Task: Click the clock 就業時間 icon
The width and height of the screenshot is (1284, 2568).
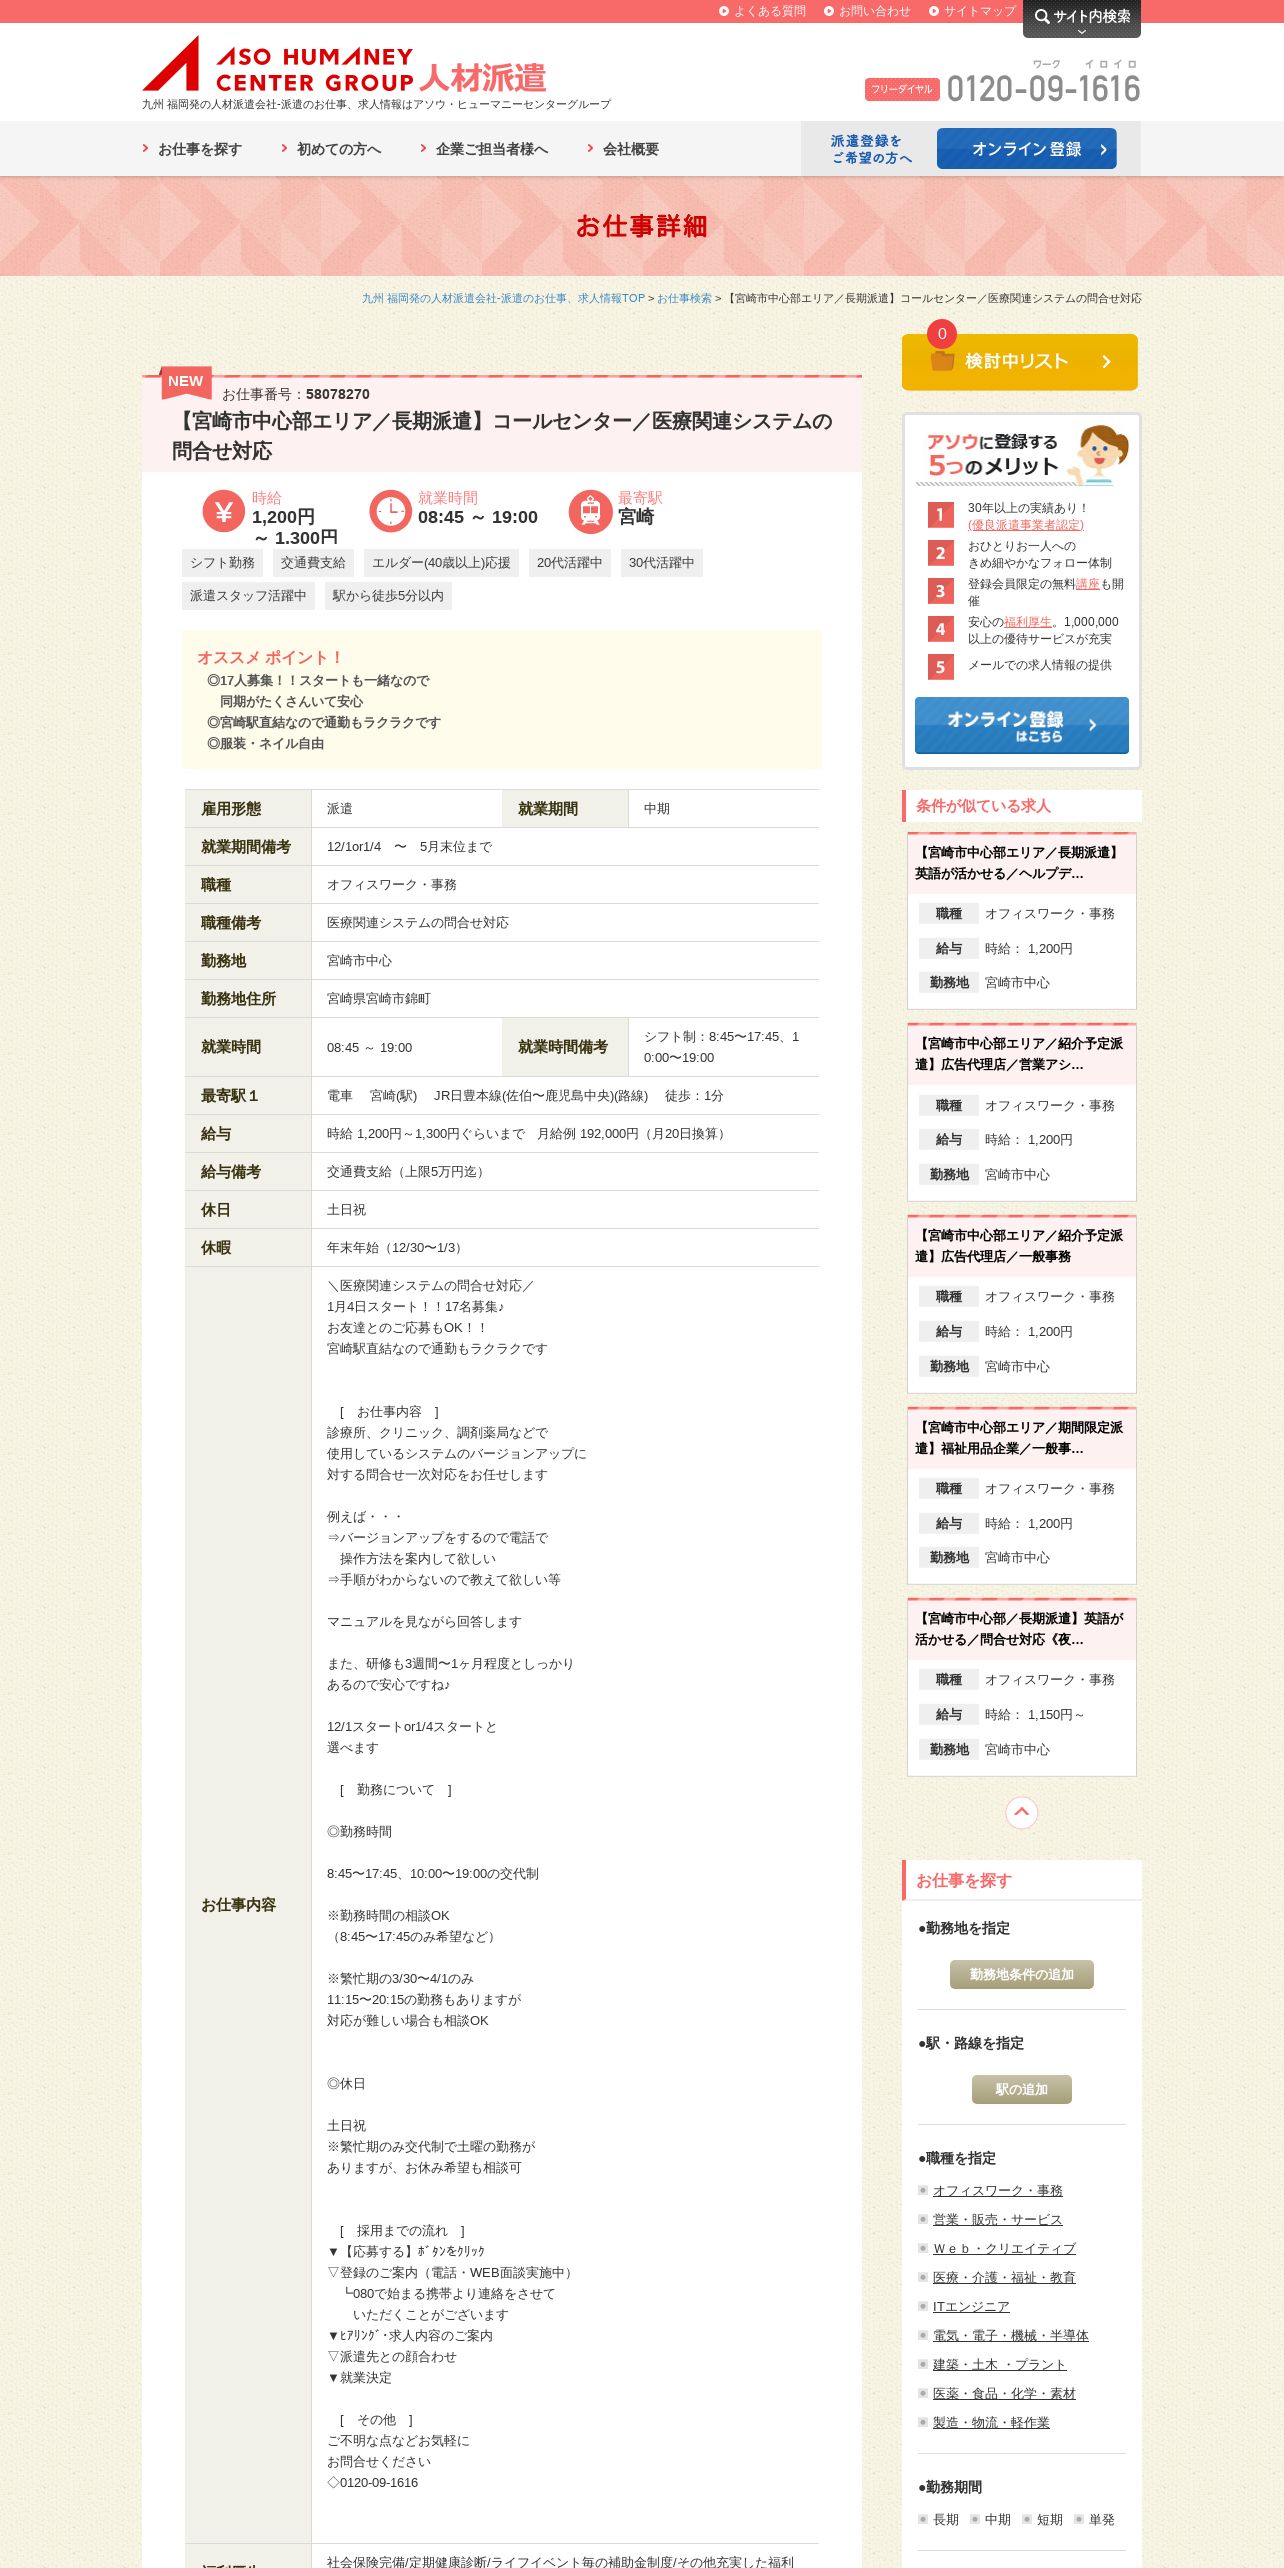Action: [x=390, y=512]
